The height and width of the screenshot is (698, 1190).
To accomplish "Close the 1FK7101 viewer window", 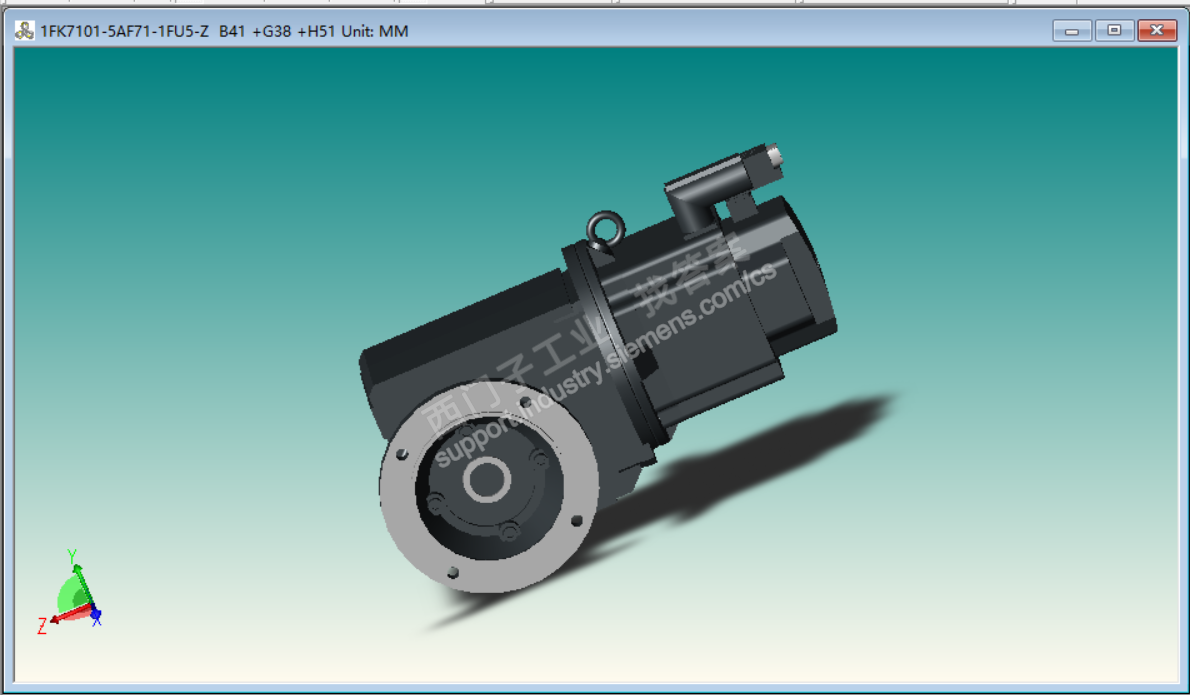I will tap(1157, 31).
